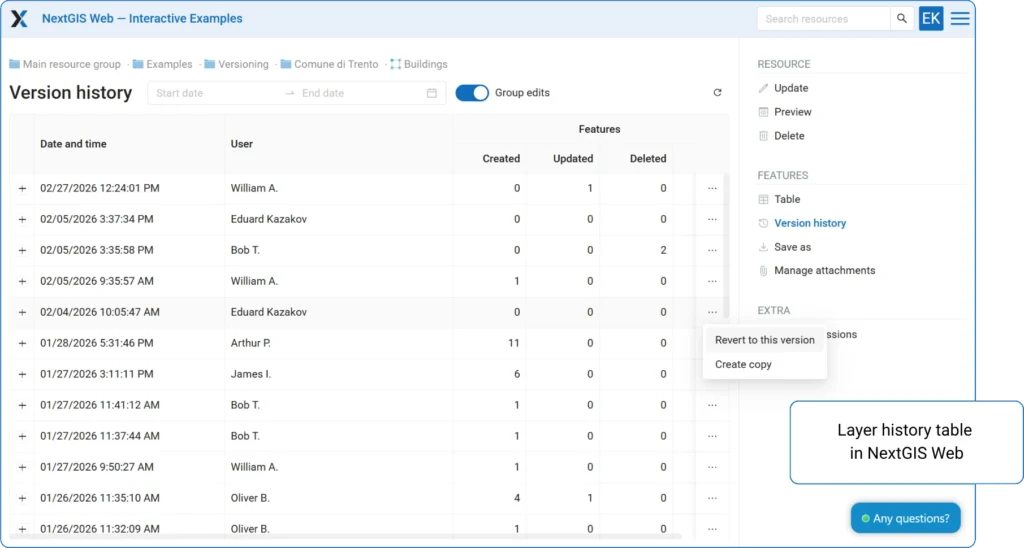Click the Start date input field
The width and height of the screenshot is (1024, 548).
(215, 93)
